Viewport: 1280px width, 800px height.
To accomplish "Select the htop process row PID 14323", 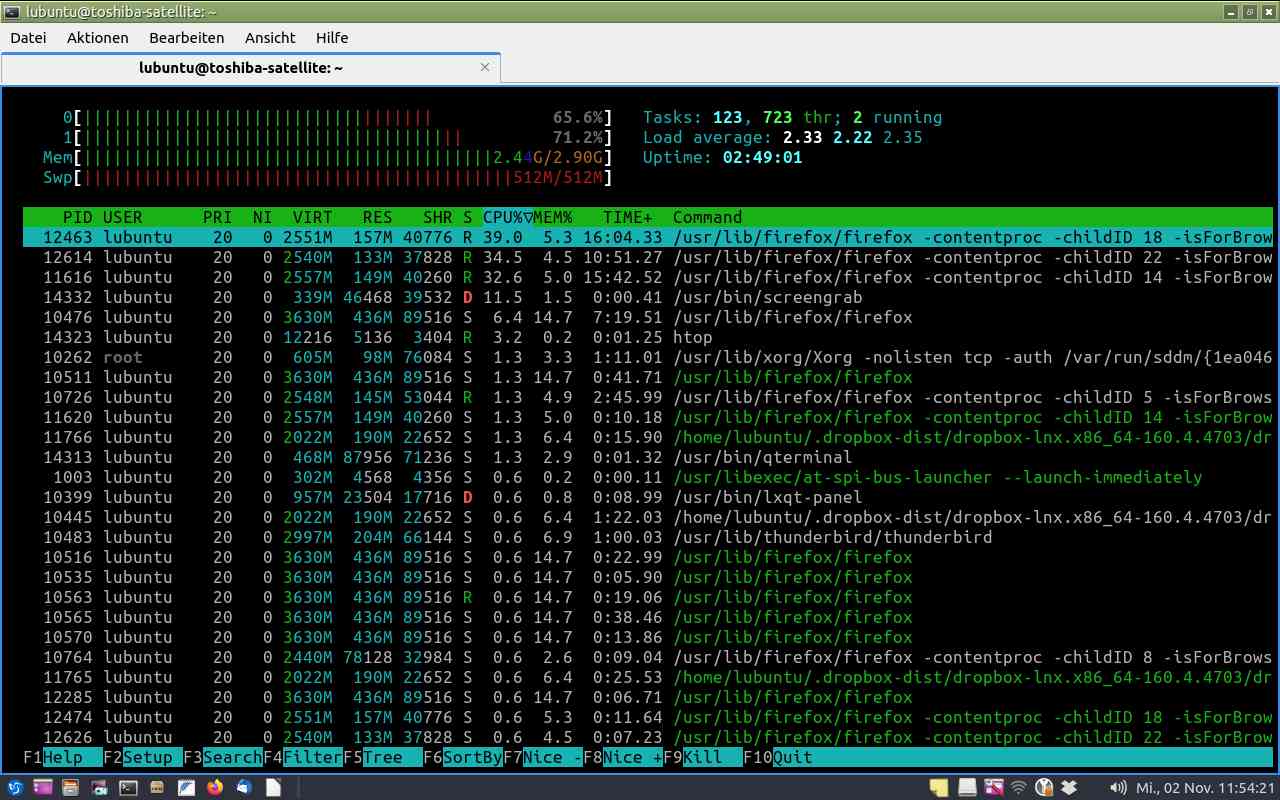I will tap(648, 337).
